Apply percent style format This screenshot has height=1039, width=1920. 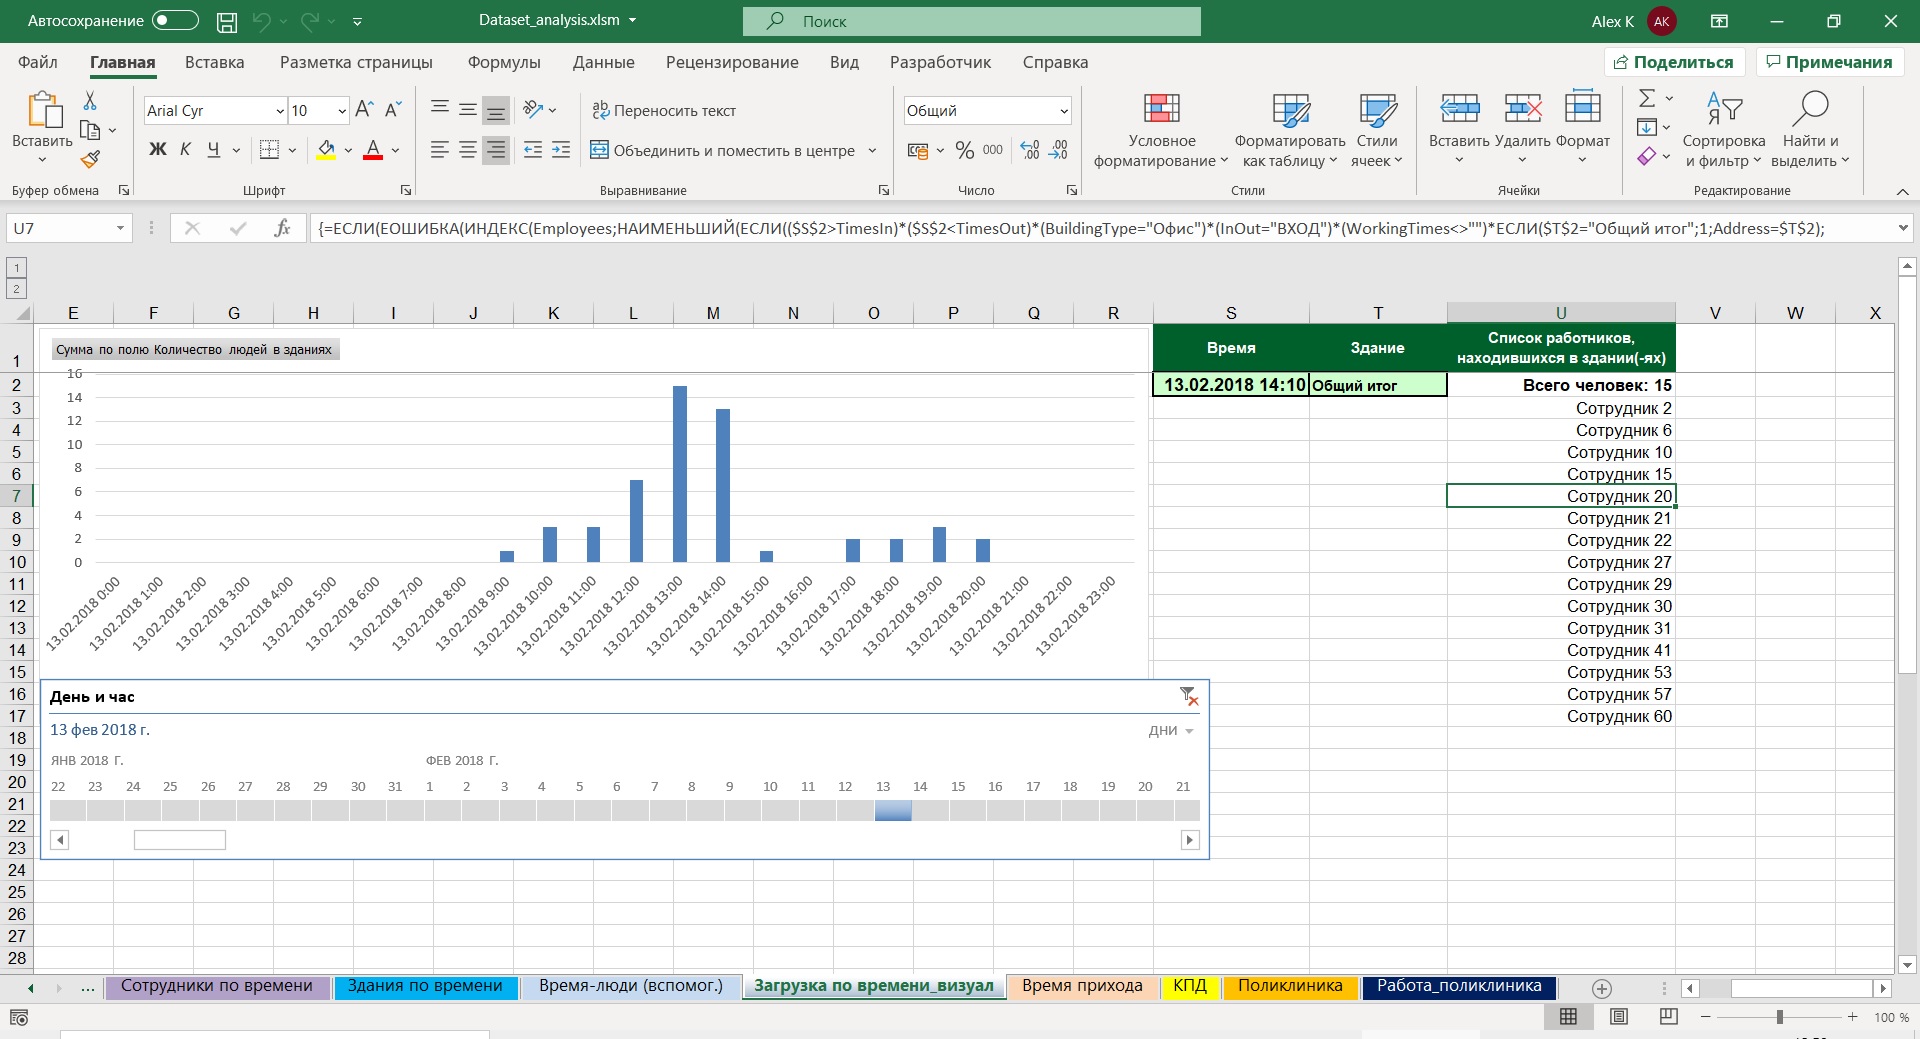tap(965, 150)
